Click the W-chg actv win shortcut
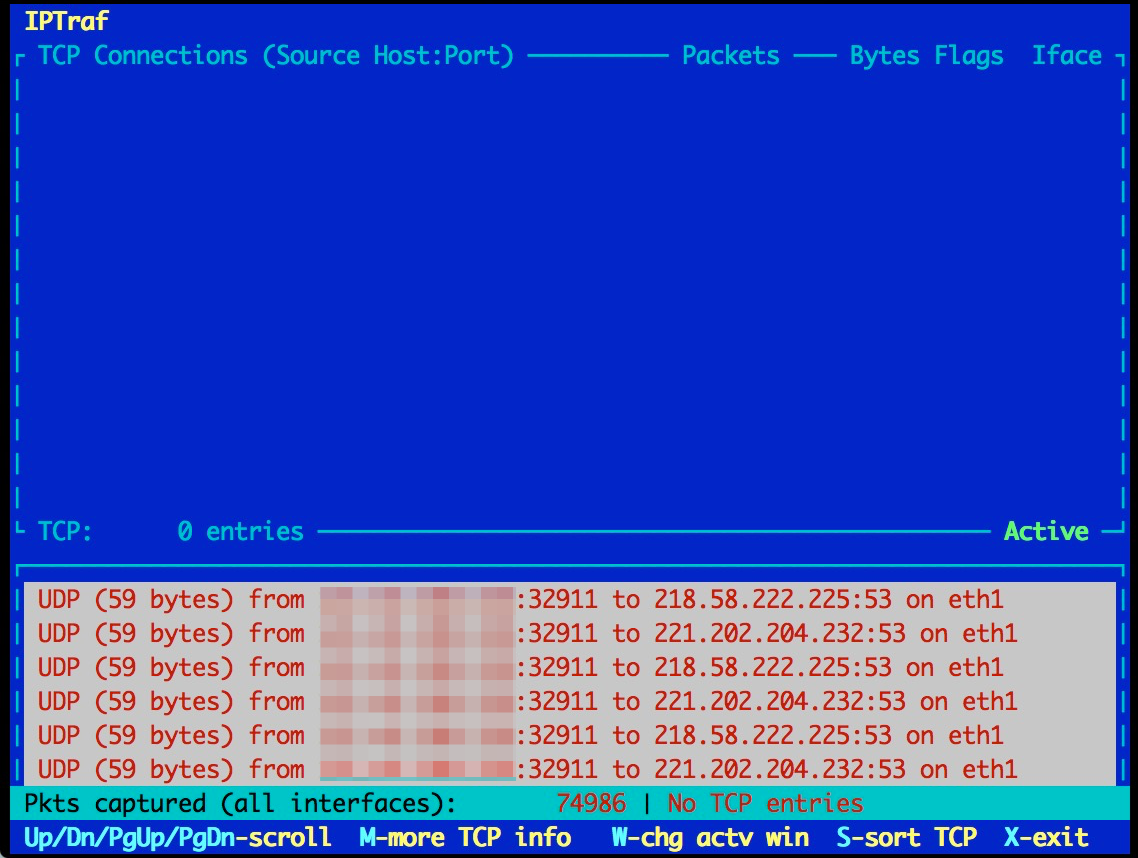This screenshot has height=858, width=1138. 710,838
